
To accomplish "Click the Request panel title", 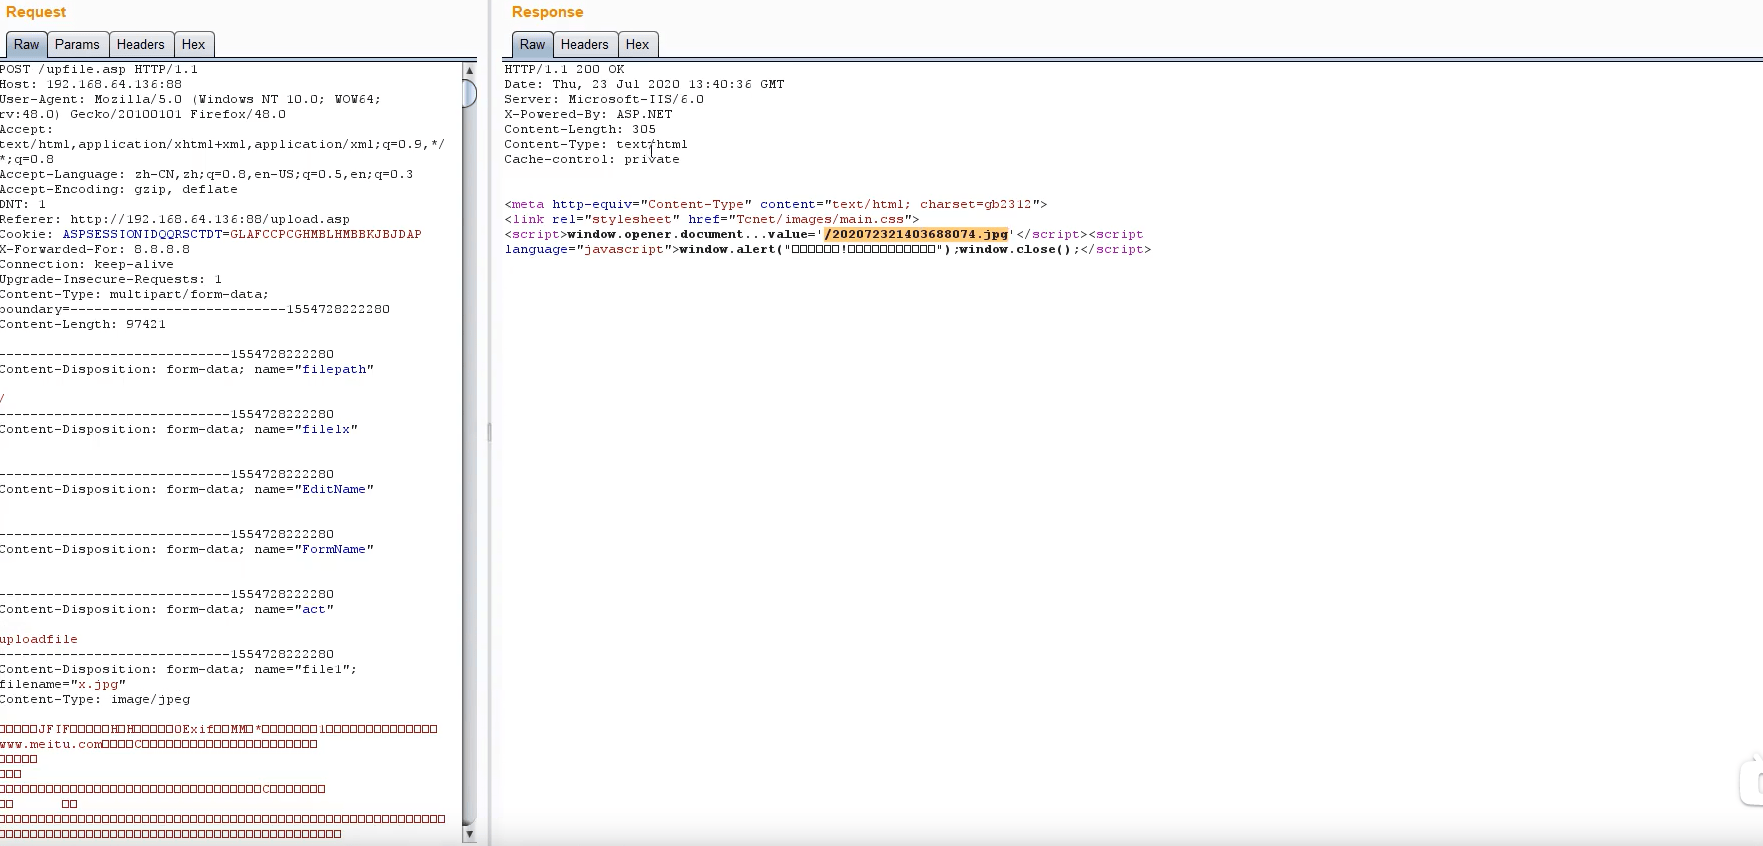I will [36, 12].
